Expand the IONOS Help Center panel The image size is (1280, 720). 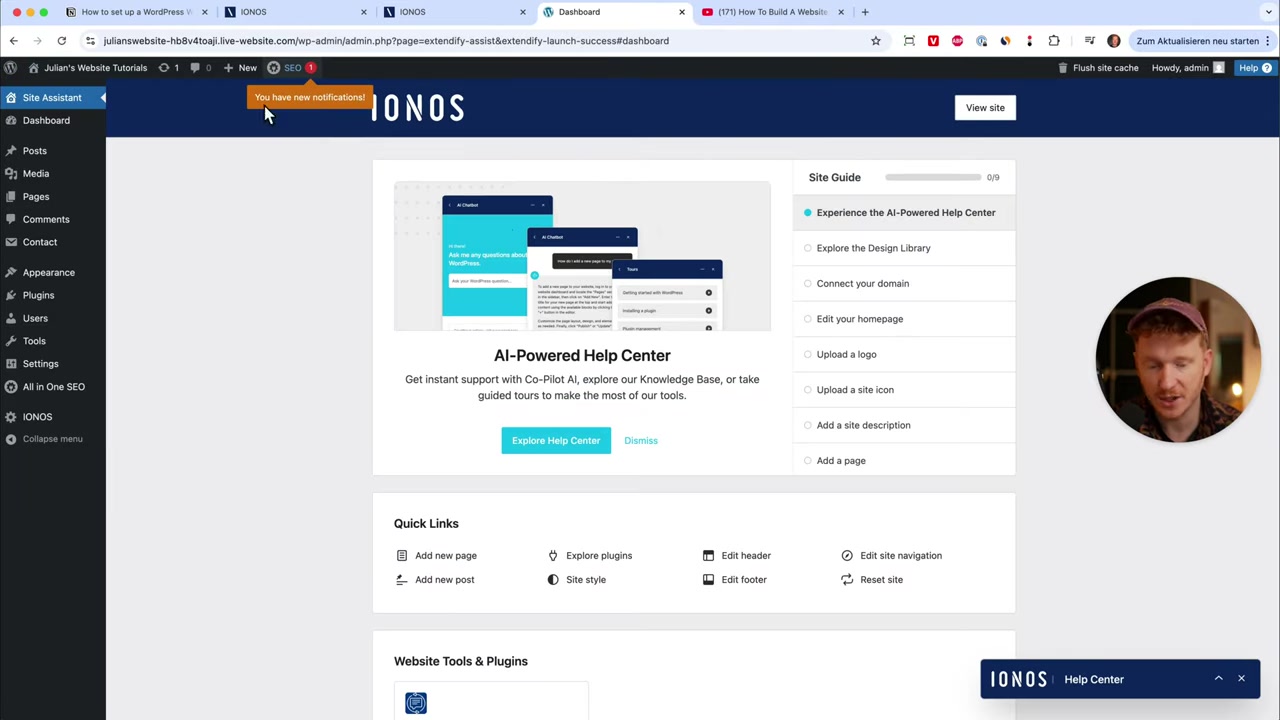1218,679
